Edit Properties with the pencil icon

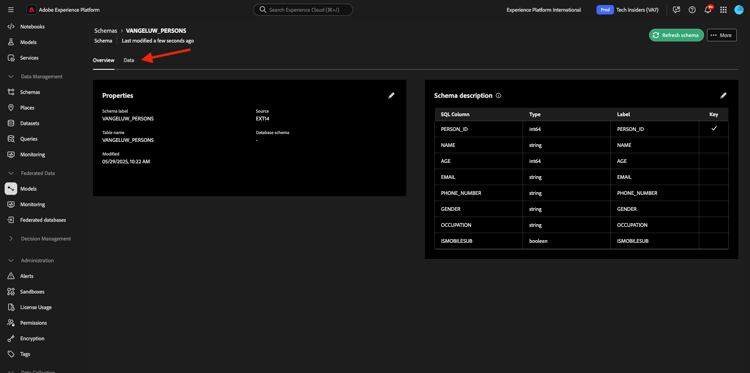pos(391,96)
